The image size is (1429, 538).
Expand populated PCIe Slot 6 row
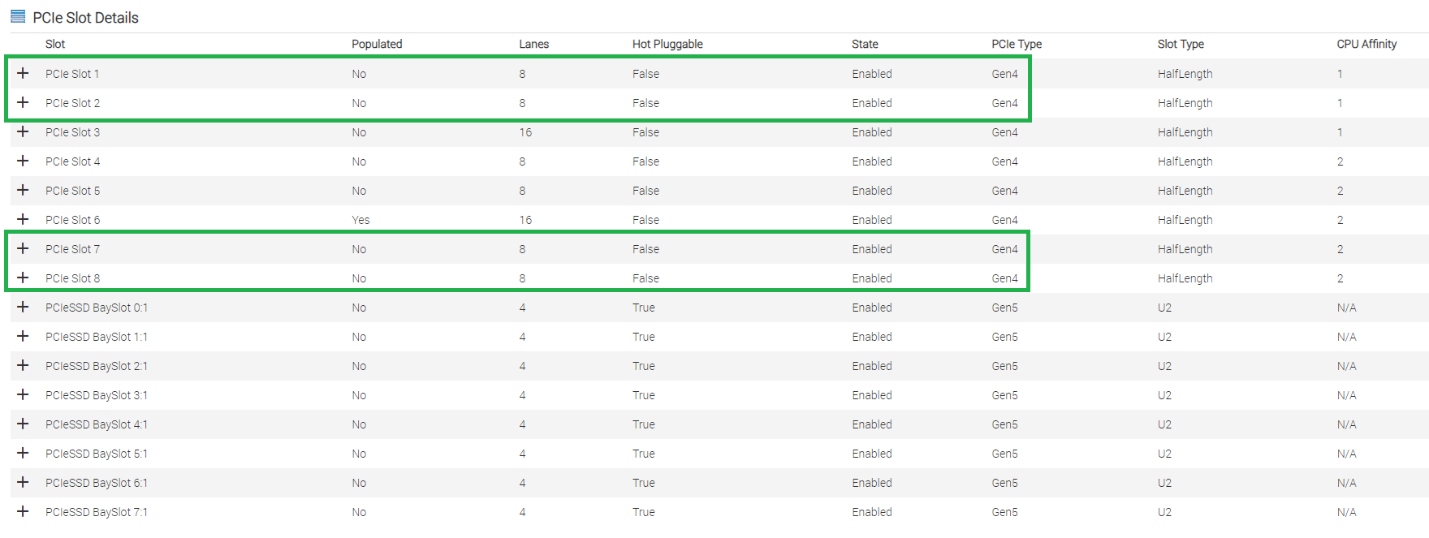[23, 220]
